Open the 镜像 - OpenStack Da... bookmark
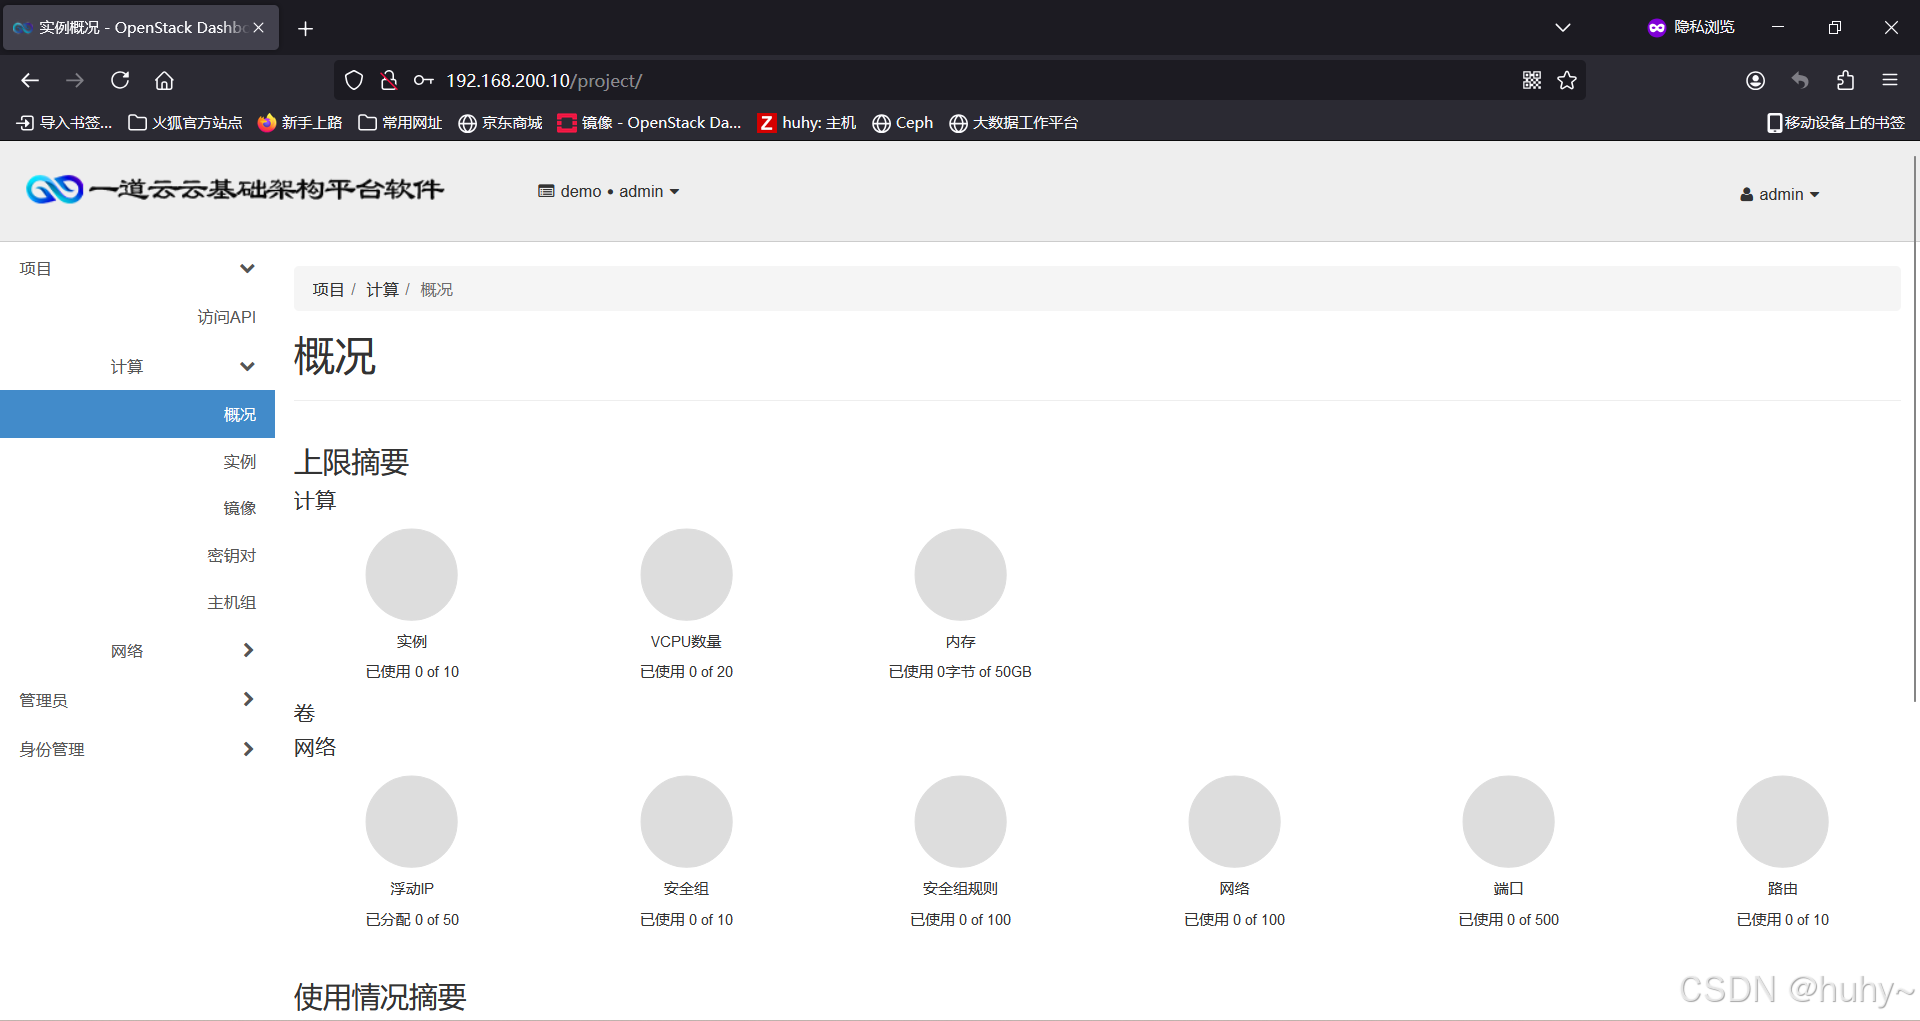The image size is (1920, 1021). [650, 122]
